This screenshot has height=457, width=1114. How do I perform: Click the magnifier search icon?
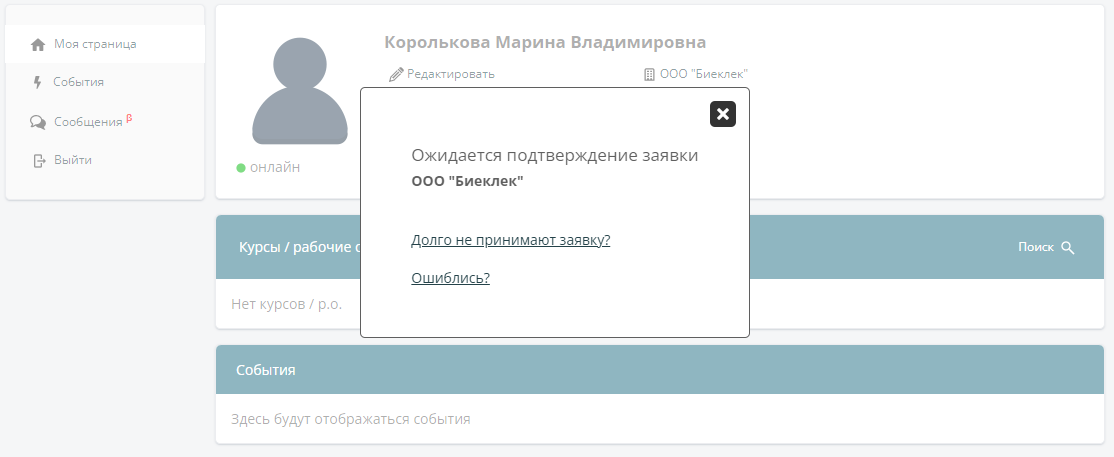pyautogui.click(x=1068, y=248)
